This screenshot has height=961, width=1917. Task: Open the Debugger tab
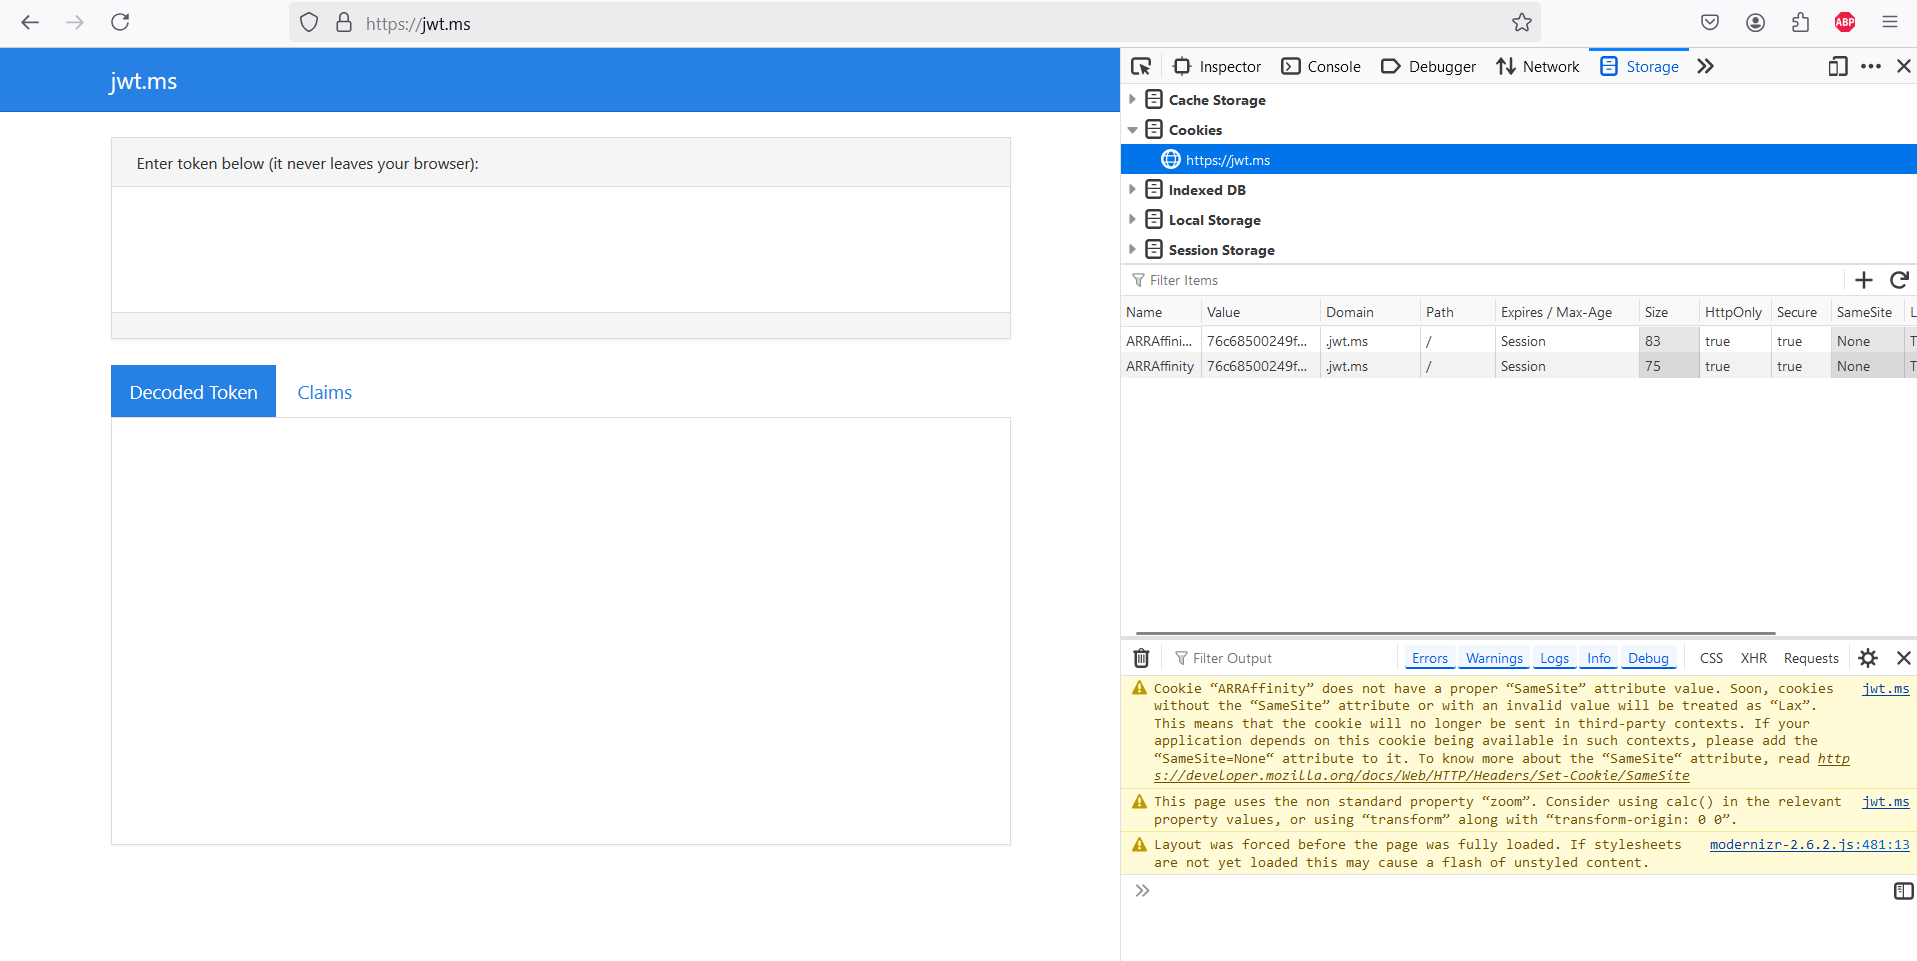pyautogui.click(x=1428, y=66)
